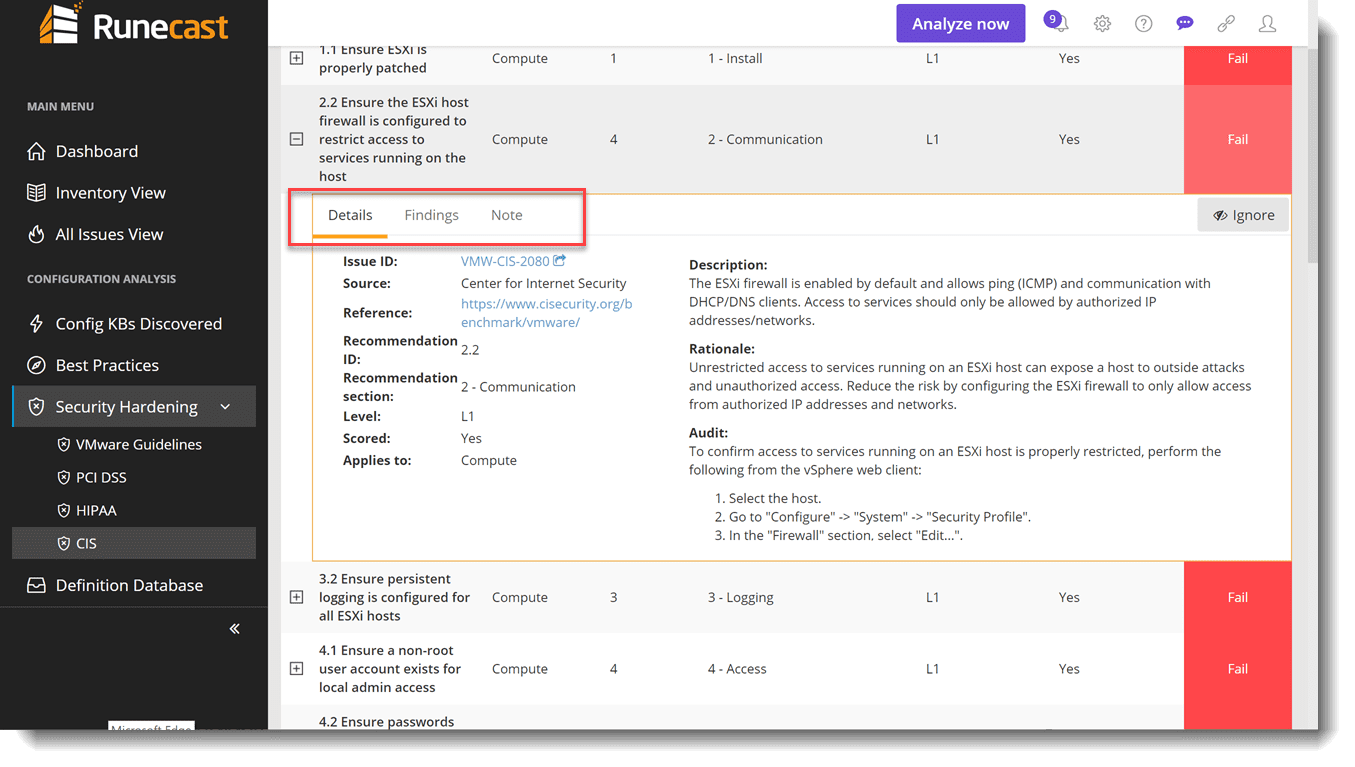The image size is (1355, 767).
Task: Collapse the sidebar with double chevron
Action: (x=234, y=629)
